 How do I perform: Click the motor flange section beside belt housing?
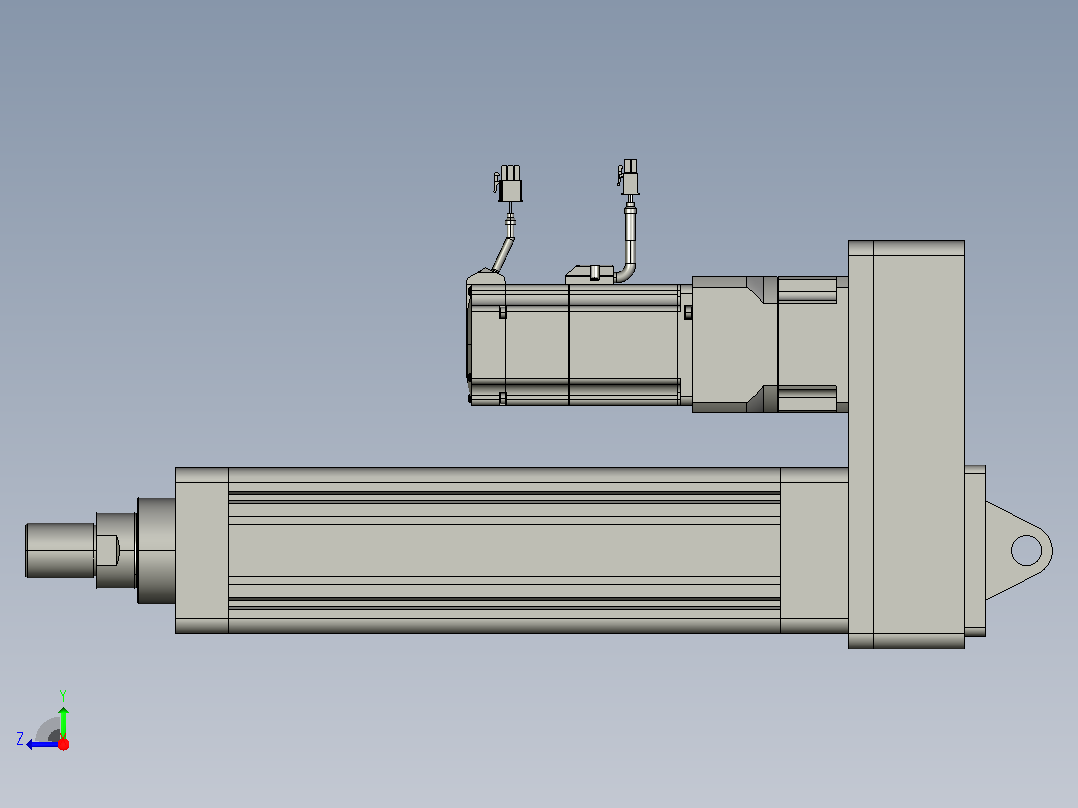point(813,344)
